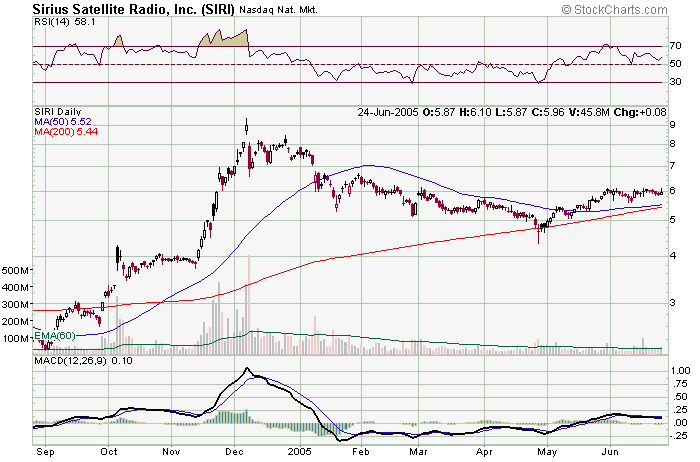Click the price axis label 5
Screen dimensions: 700x462
673,220
